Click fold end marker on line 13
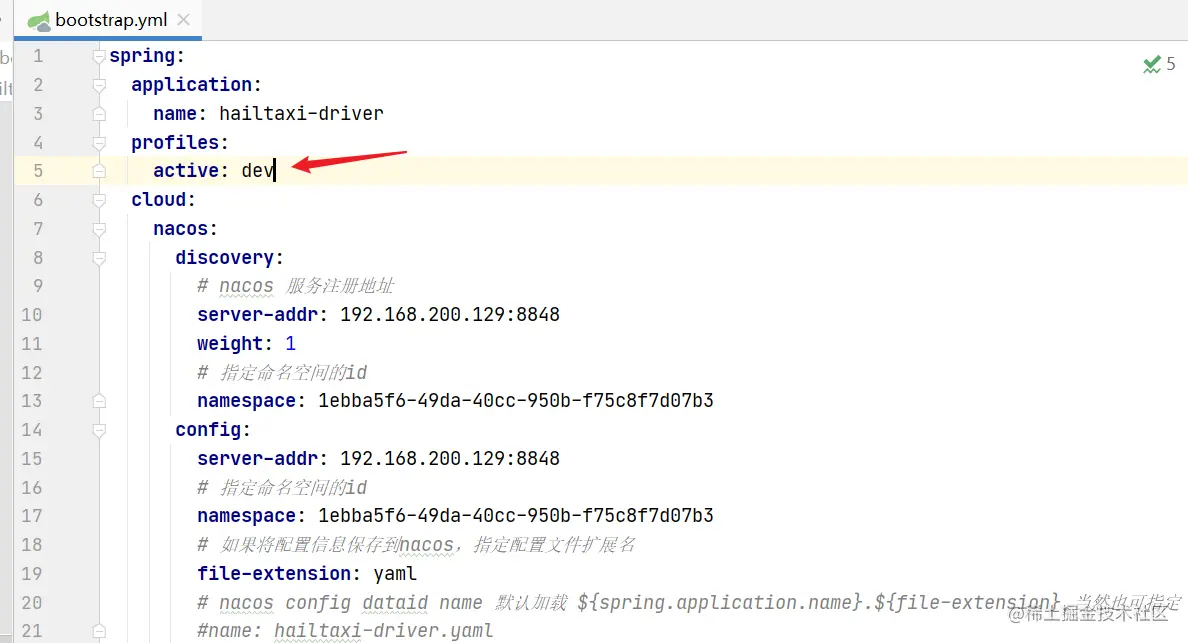The image size is (1188, 643). tap(98, 401)
